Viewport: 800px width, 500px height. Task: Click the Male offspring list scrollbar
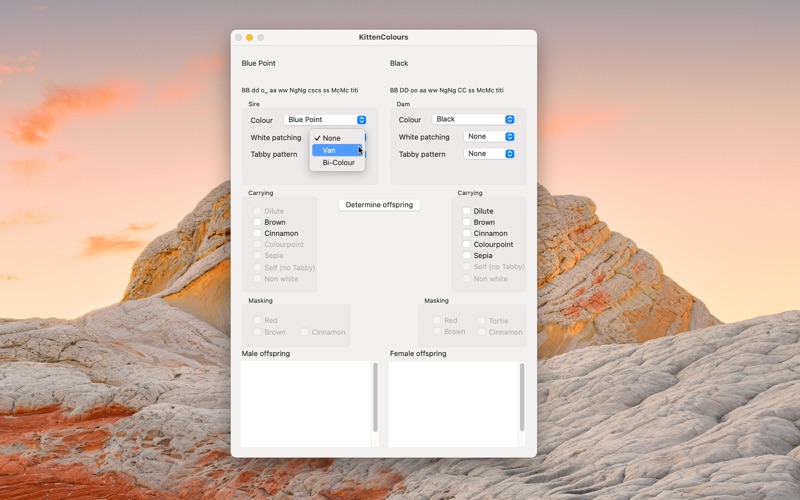point(376,397)
